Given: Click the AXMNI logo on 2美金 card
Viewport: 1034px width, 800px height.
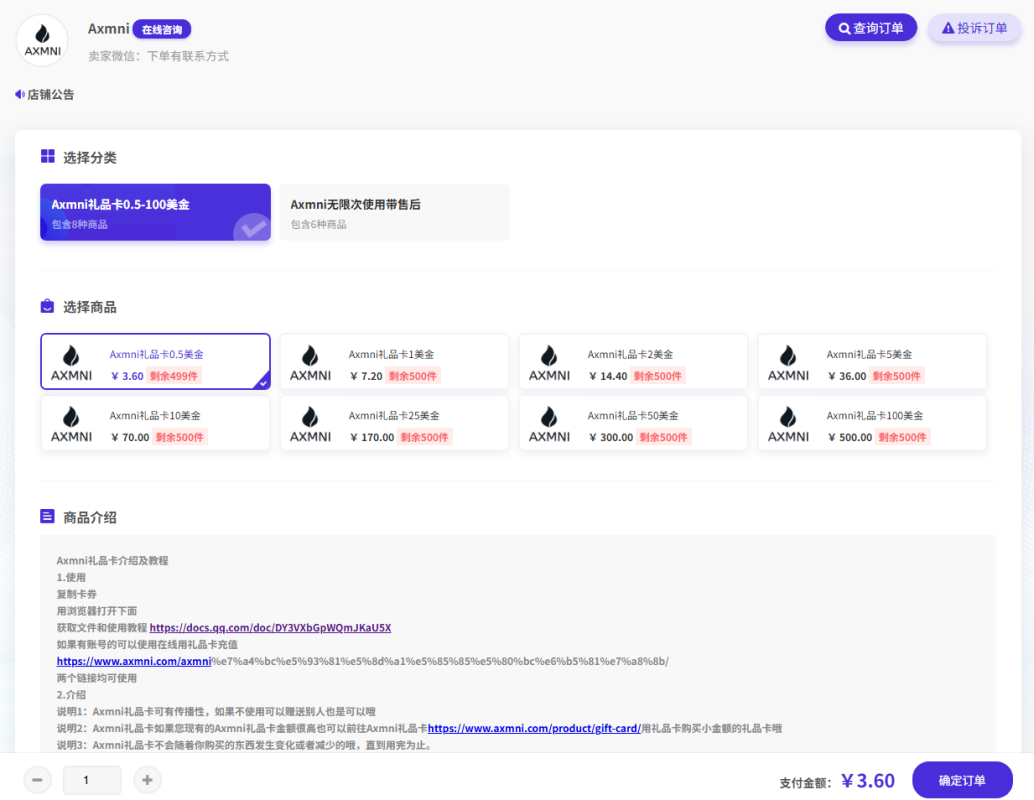Looking at the screenshot, I should pos(549,363).
